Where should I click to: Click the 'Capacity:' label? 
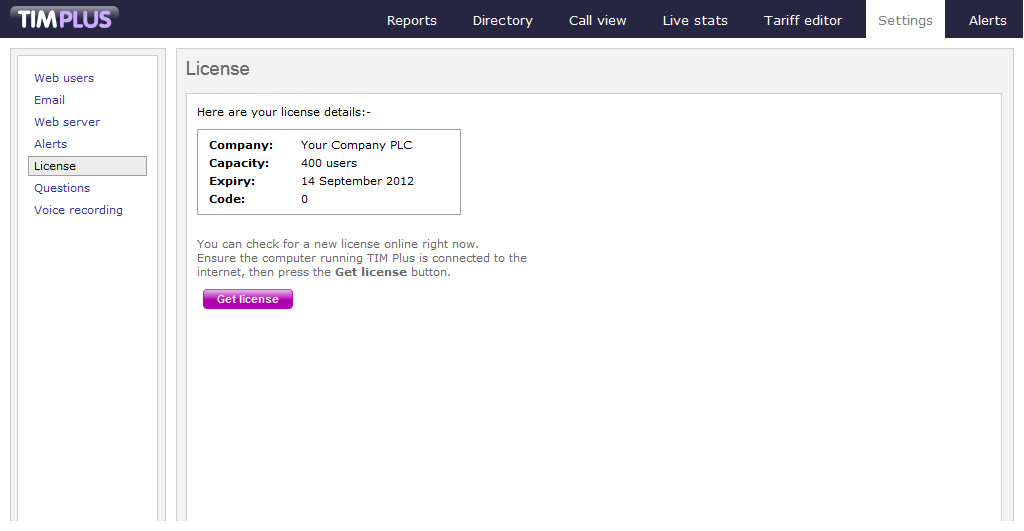click(x=239, y=163)
